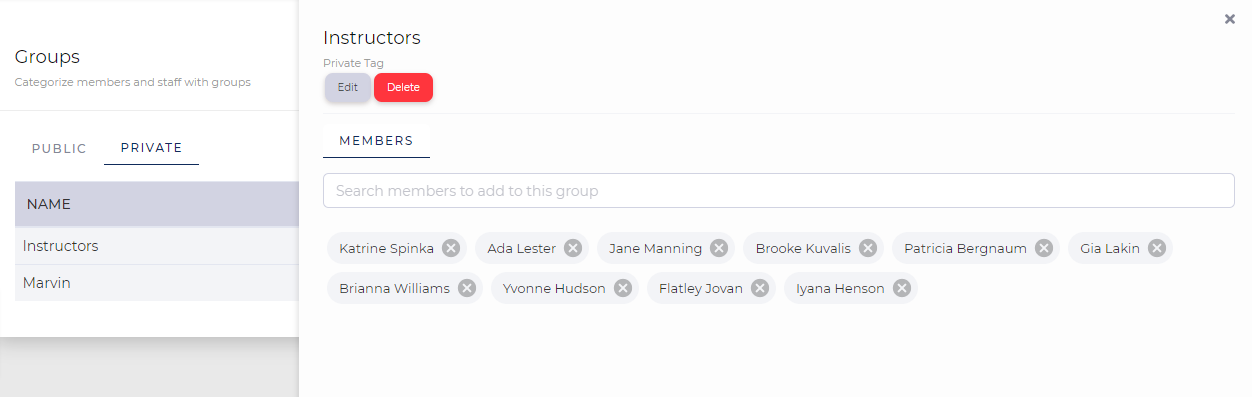Remove Flatley Jovan from the group
This screenshot has height=397, width=1252.
click(x=760, y=288)
